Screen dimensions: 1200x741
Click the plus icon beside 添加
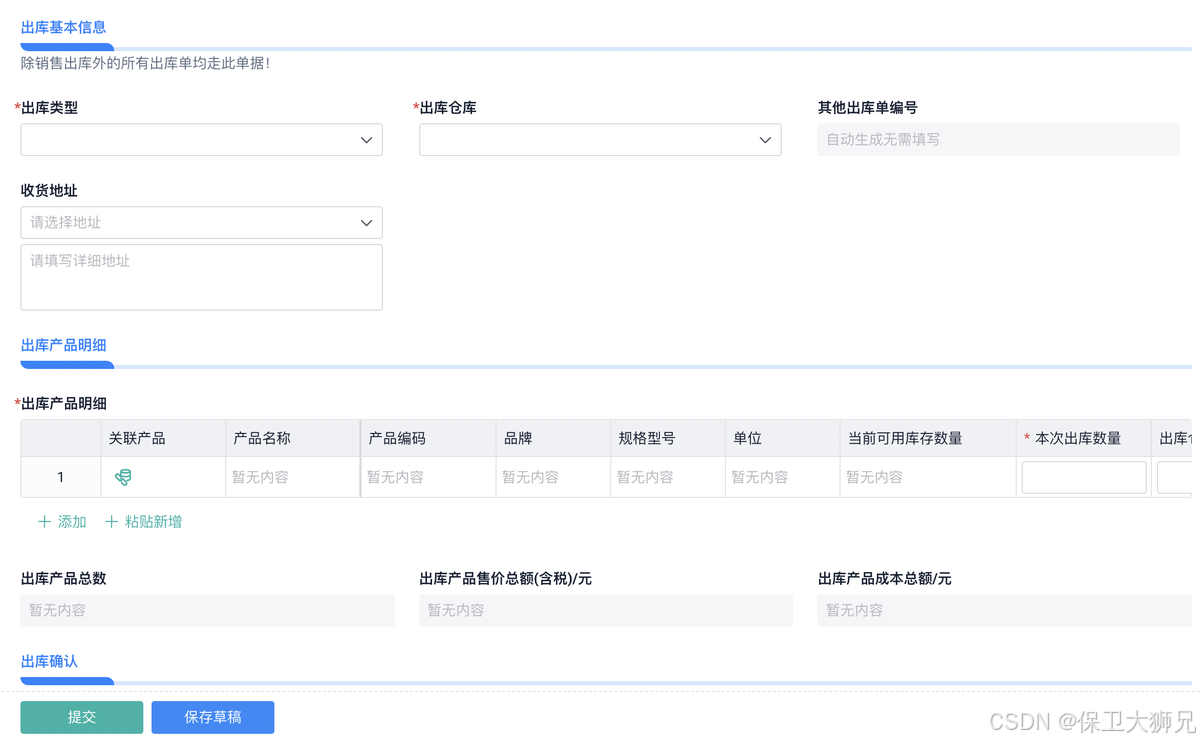(44, 522)
